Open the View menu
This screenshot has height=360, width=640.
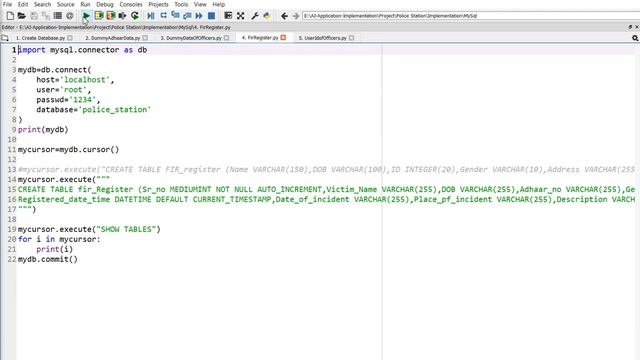tap(200, 4)
